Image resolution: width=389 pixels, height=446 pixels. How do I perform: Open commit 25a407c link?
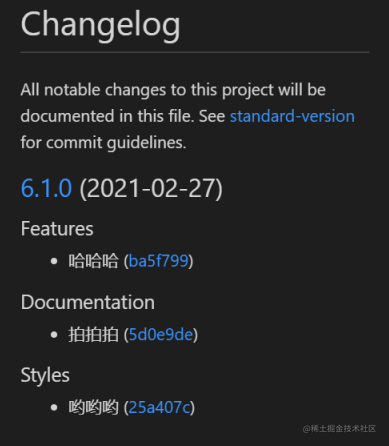tap(160, 407)
